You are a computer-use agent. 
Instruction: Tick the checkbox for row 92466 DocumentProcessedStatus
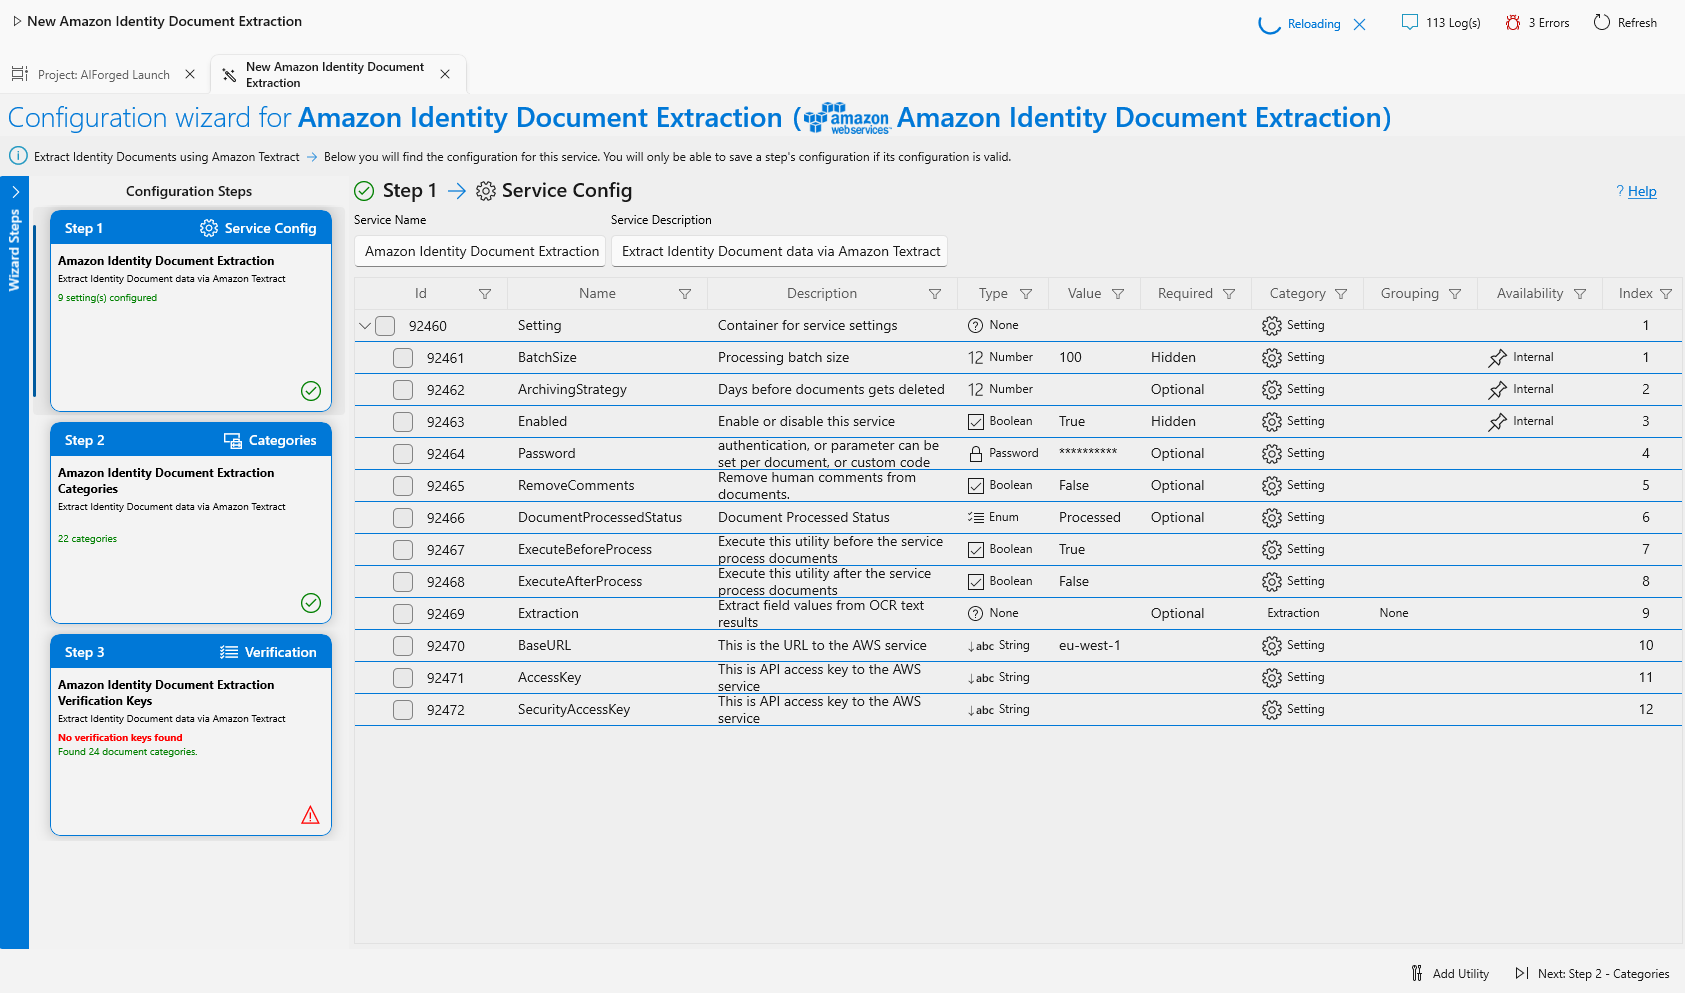(x=403, y=518)
